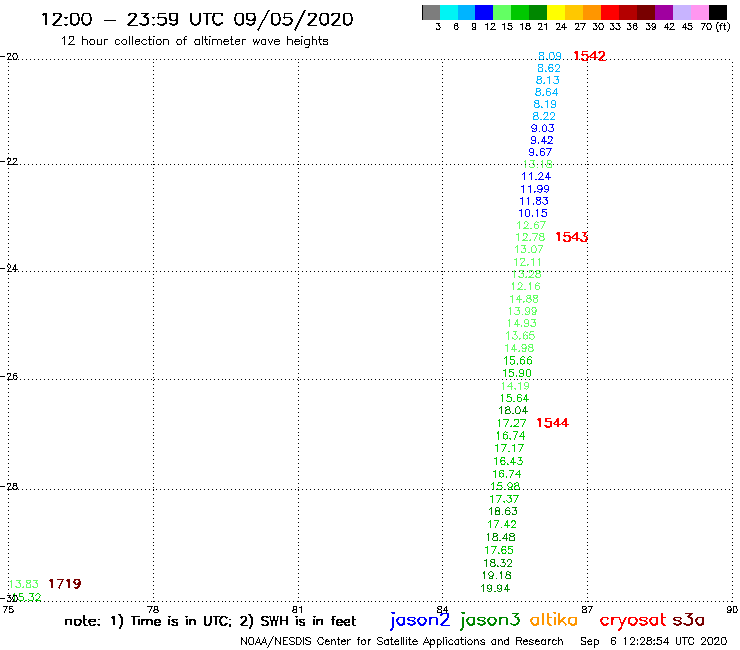Image resolution: width=740 pixels, height=650 pixels.
Task: Click the subtitle about altimeter wave heights
Action: pyautogui.click(x=194, y=41)
